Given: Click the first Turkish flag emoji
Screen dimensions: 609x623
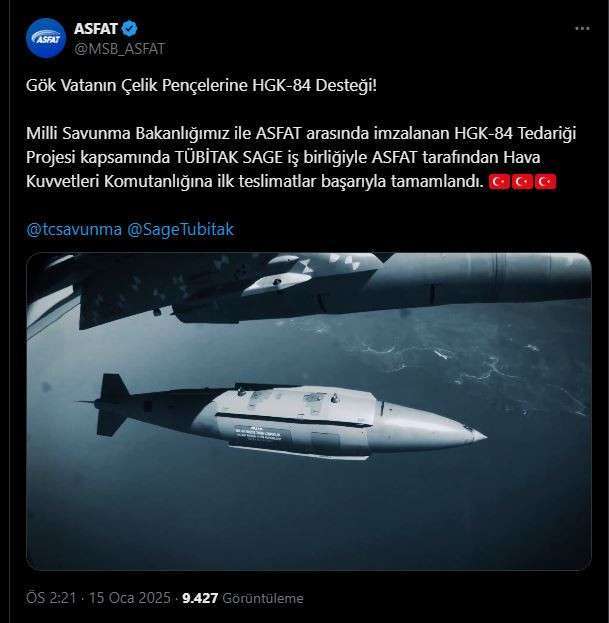Looking at the screenshot, I should [499, 182].
